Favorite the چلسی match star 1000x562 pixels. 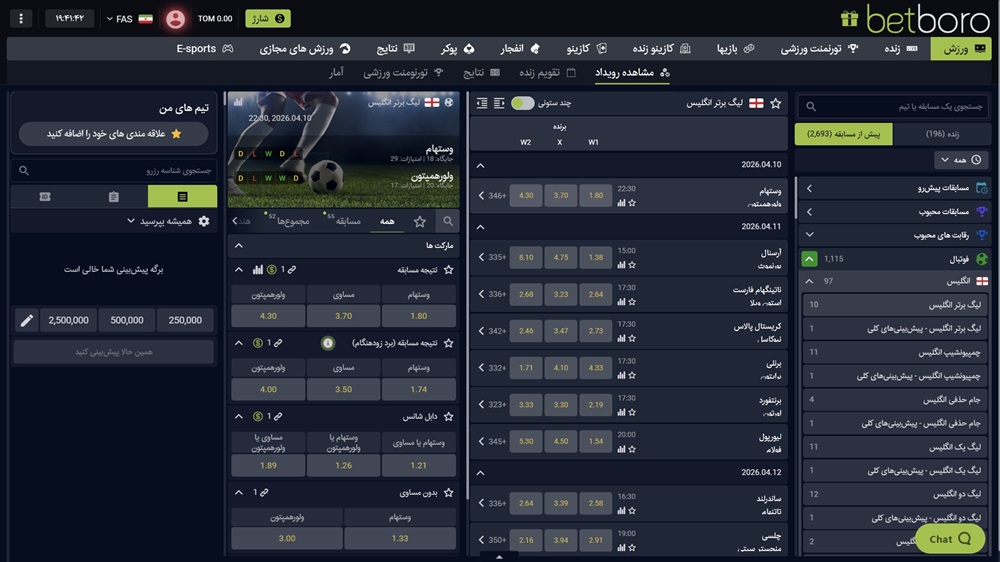pyautogui.click(x=632, y=547)
